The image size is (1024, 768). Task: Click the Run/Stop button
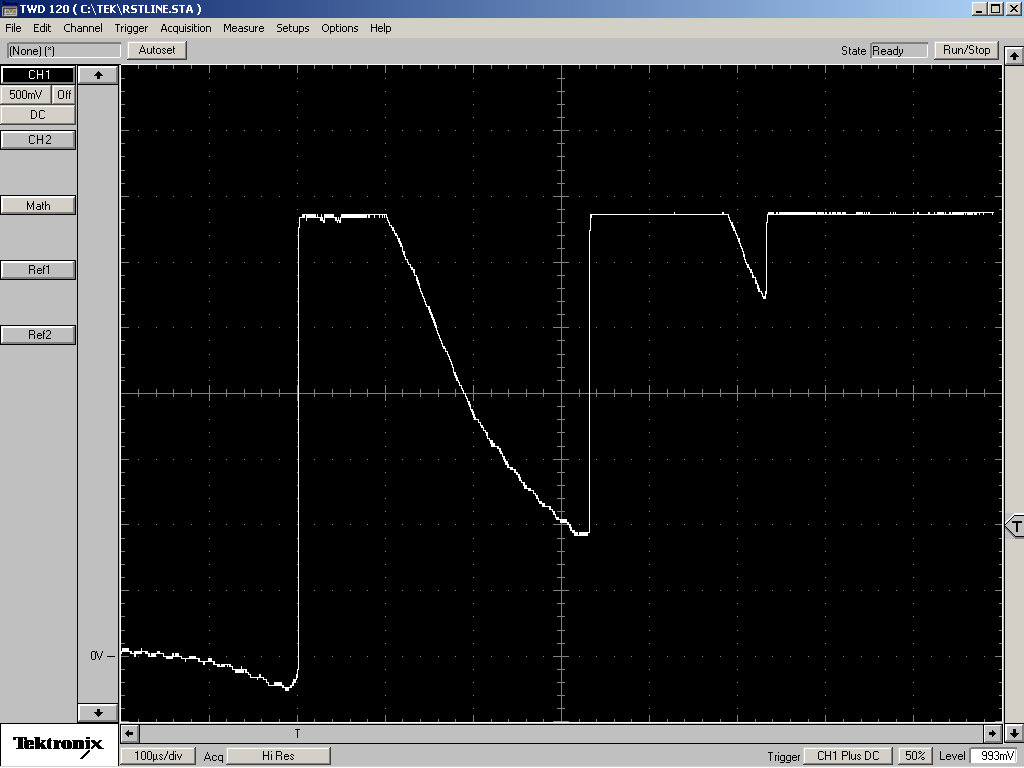point(967,50)
